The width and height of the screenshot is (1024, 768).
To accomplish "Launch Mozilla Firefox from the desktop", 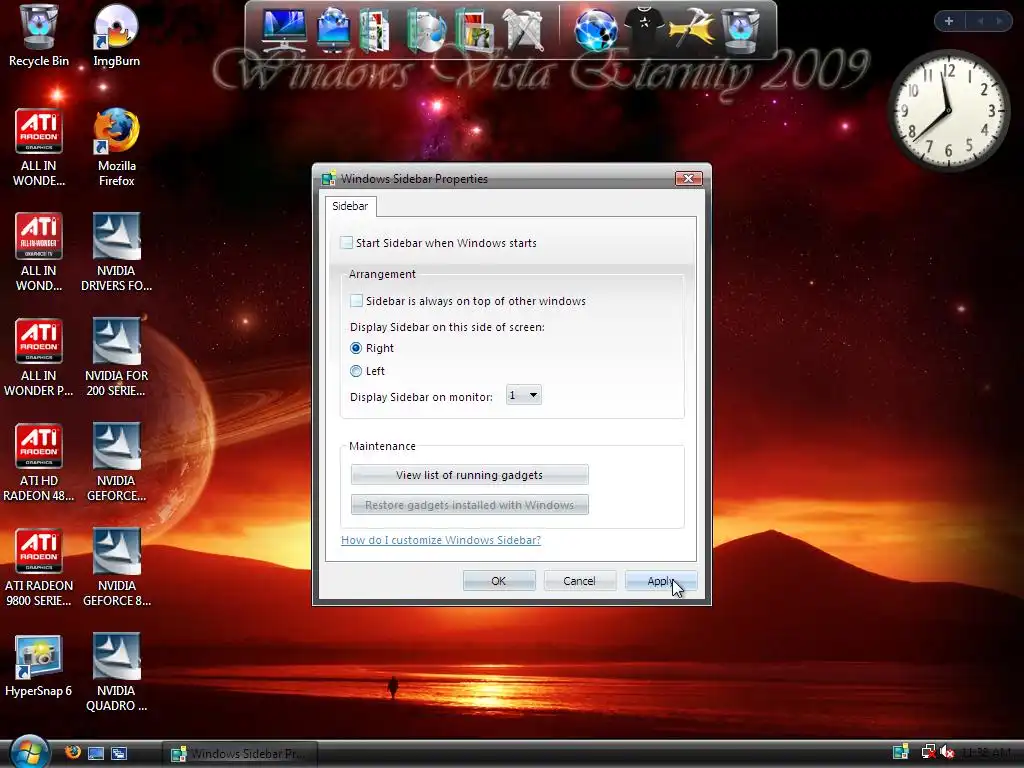I will tap(116, 148).
